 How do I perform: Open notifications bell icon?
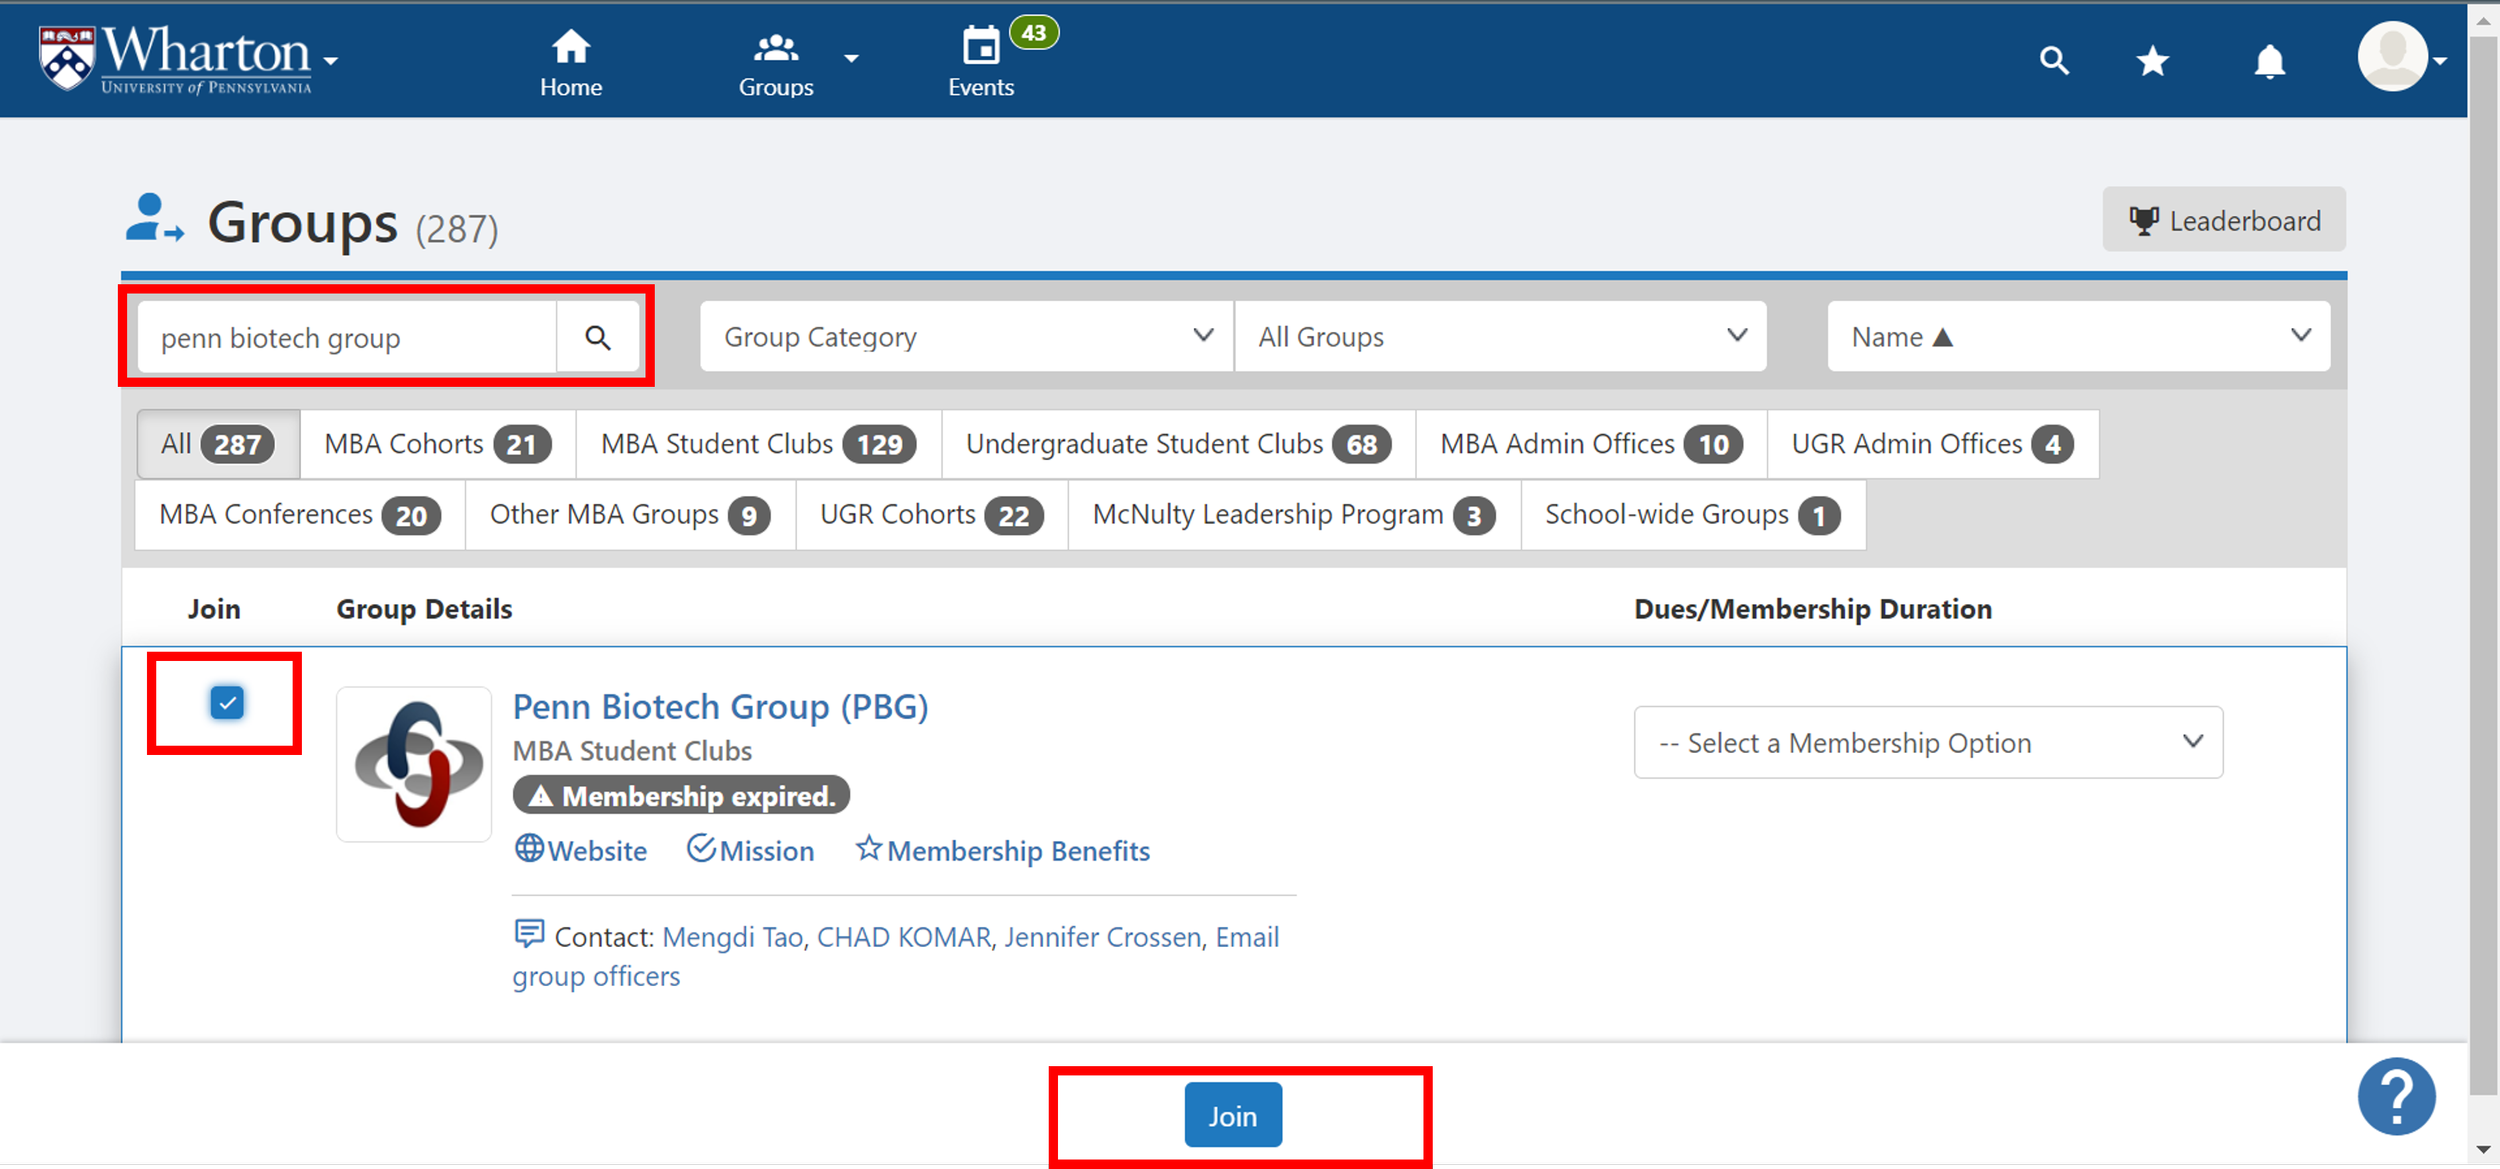click(2269, 62)
